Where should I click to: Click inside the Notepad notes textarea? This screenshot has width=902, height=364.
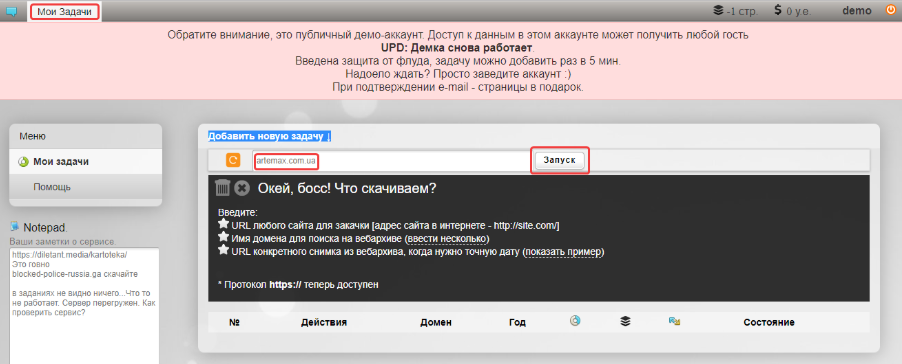click(x=85, y=306)
